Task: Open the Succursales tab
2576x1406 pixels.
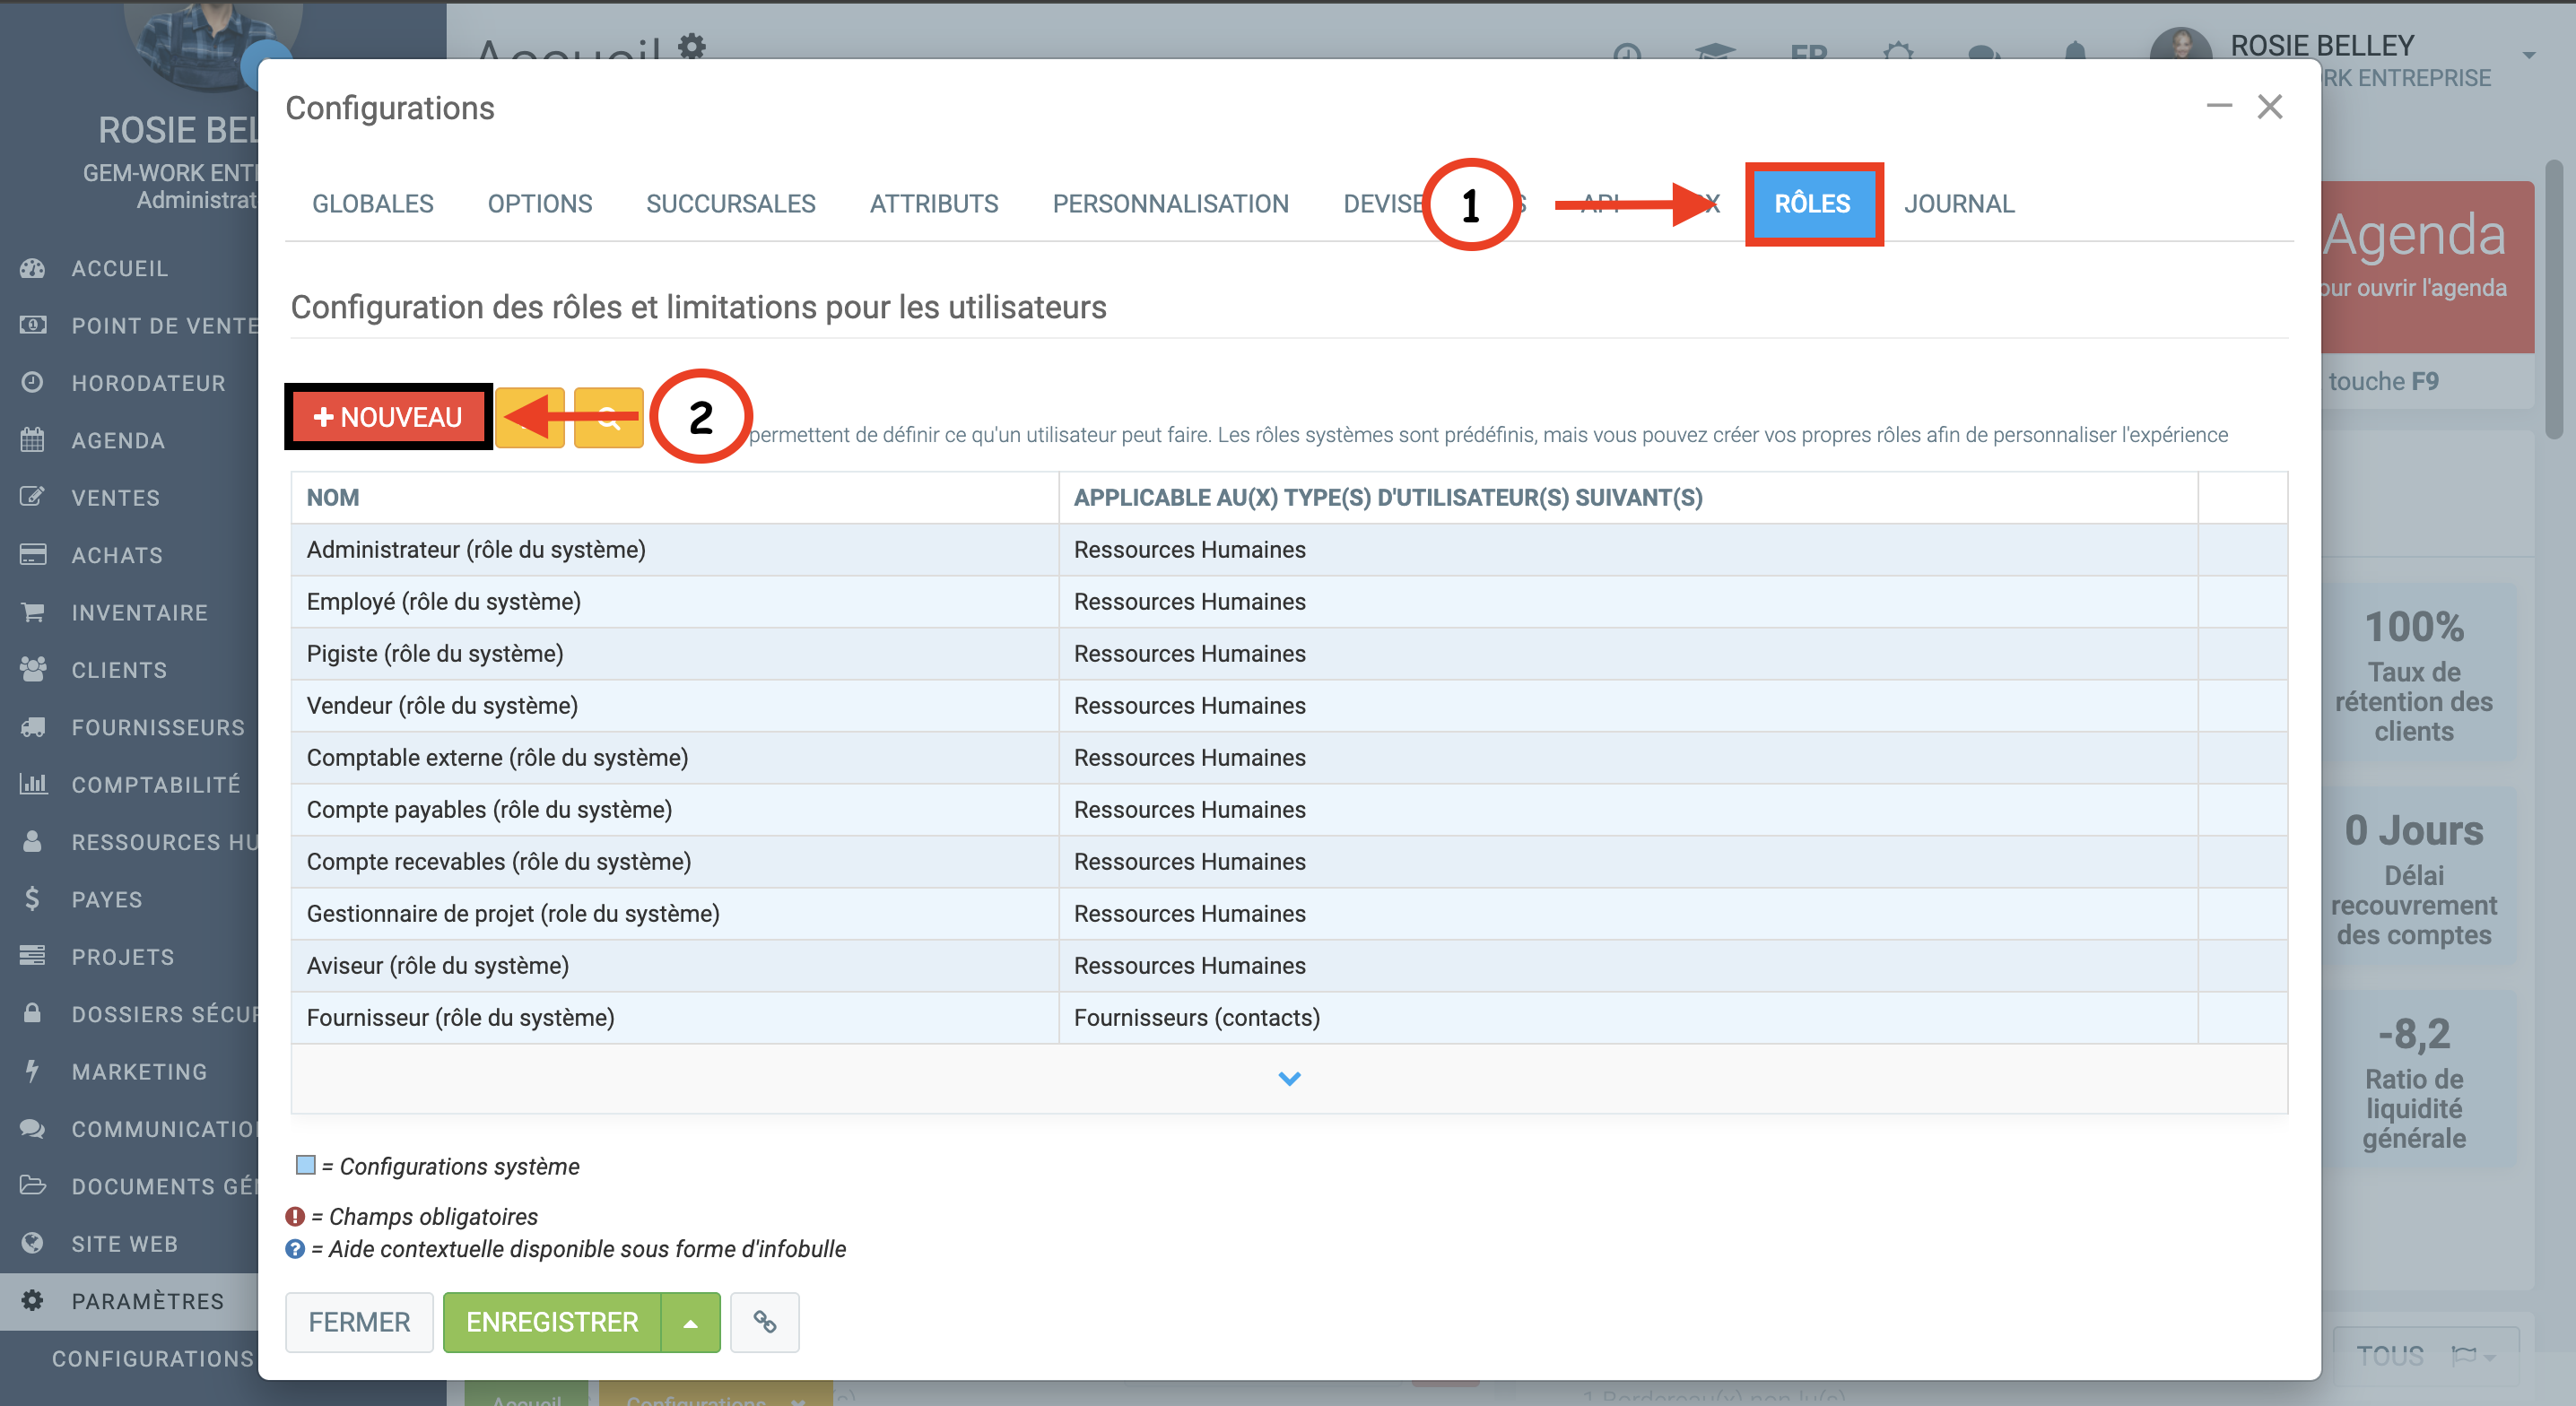Action: (730, 204)
